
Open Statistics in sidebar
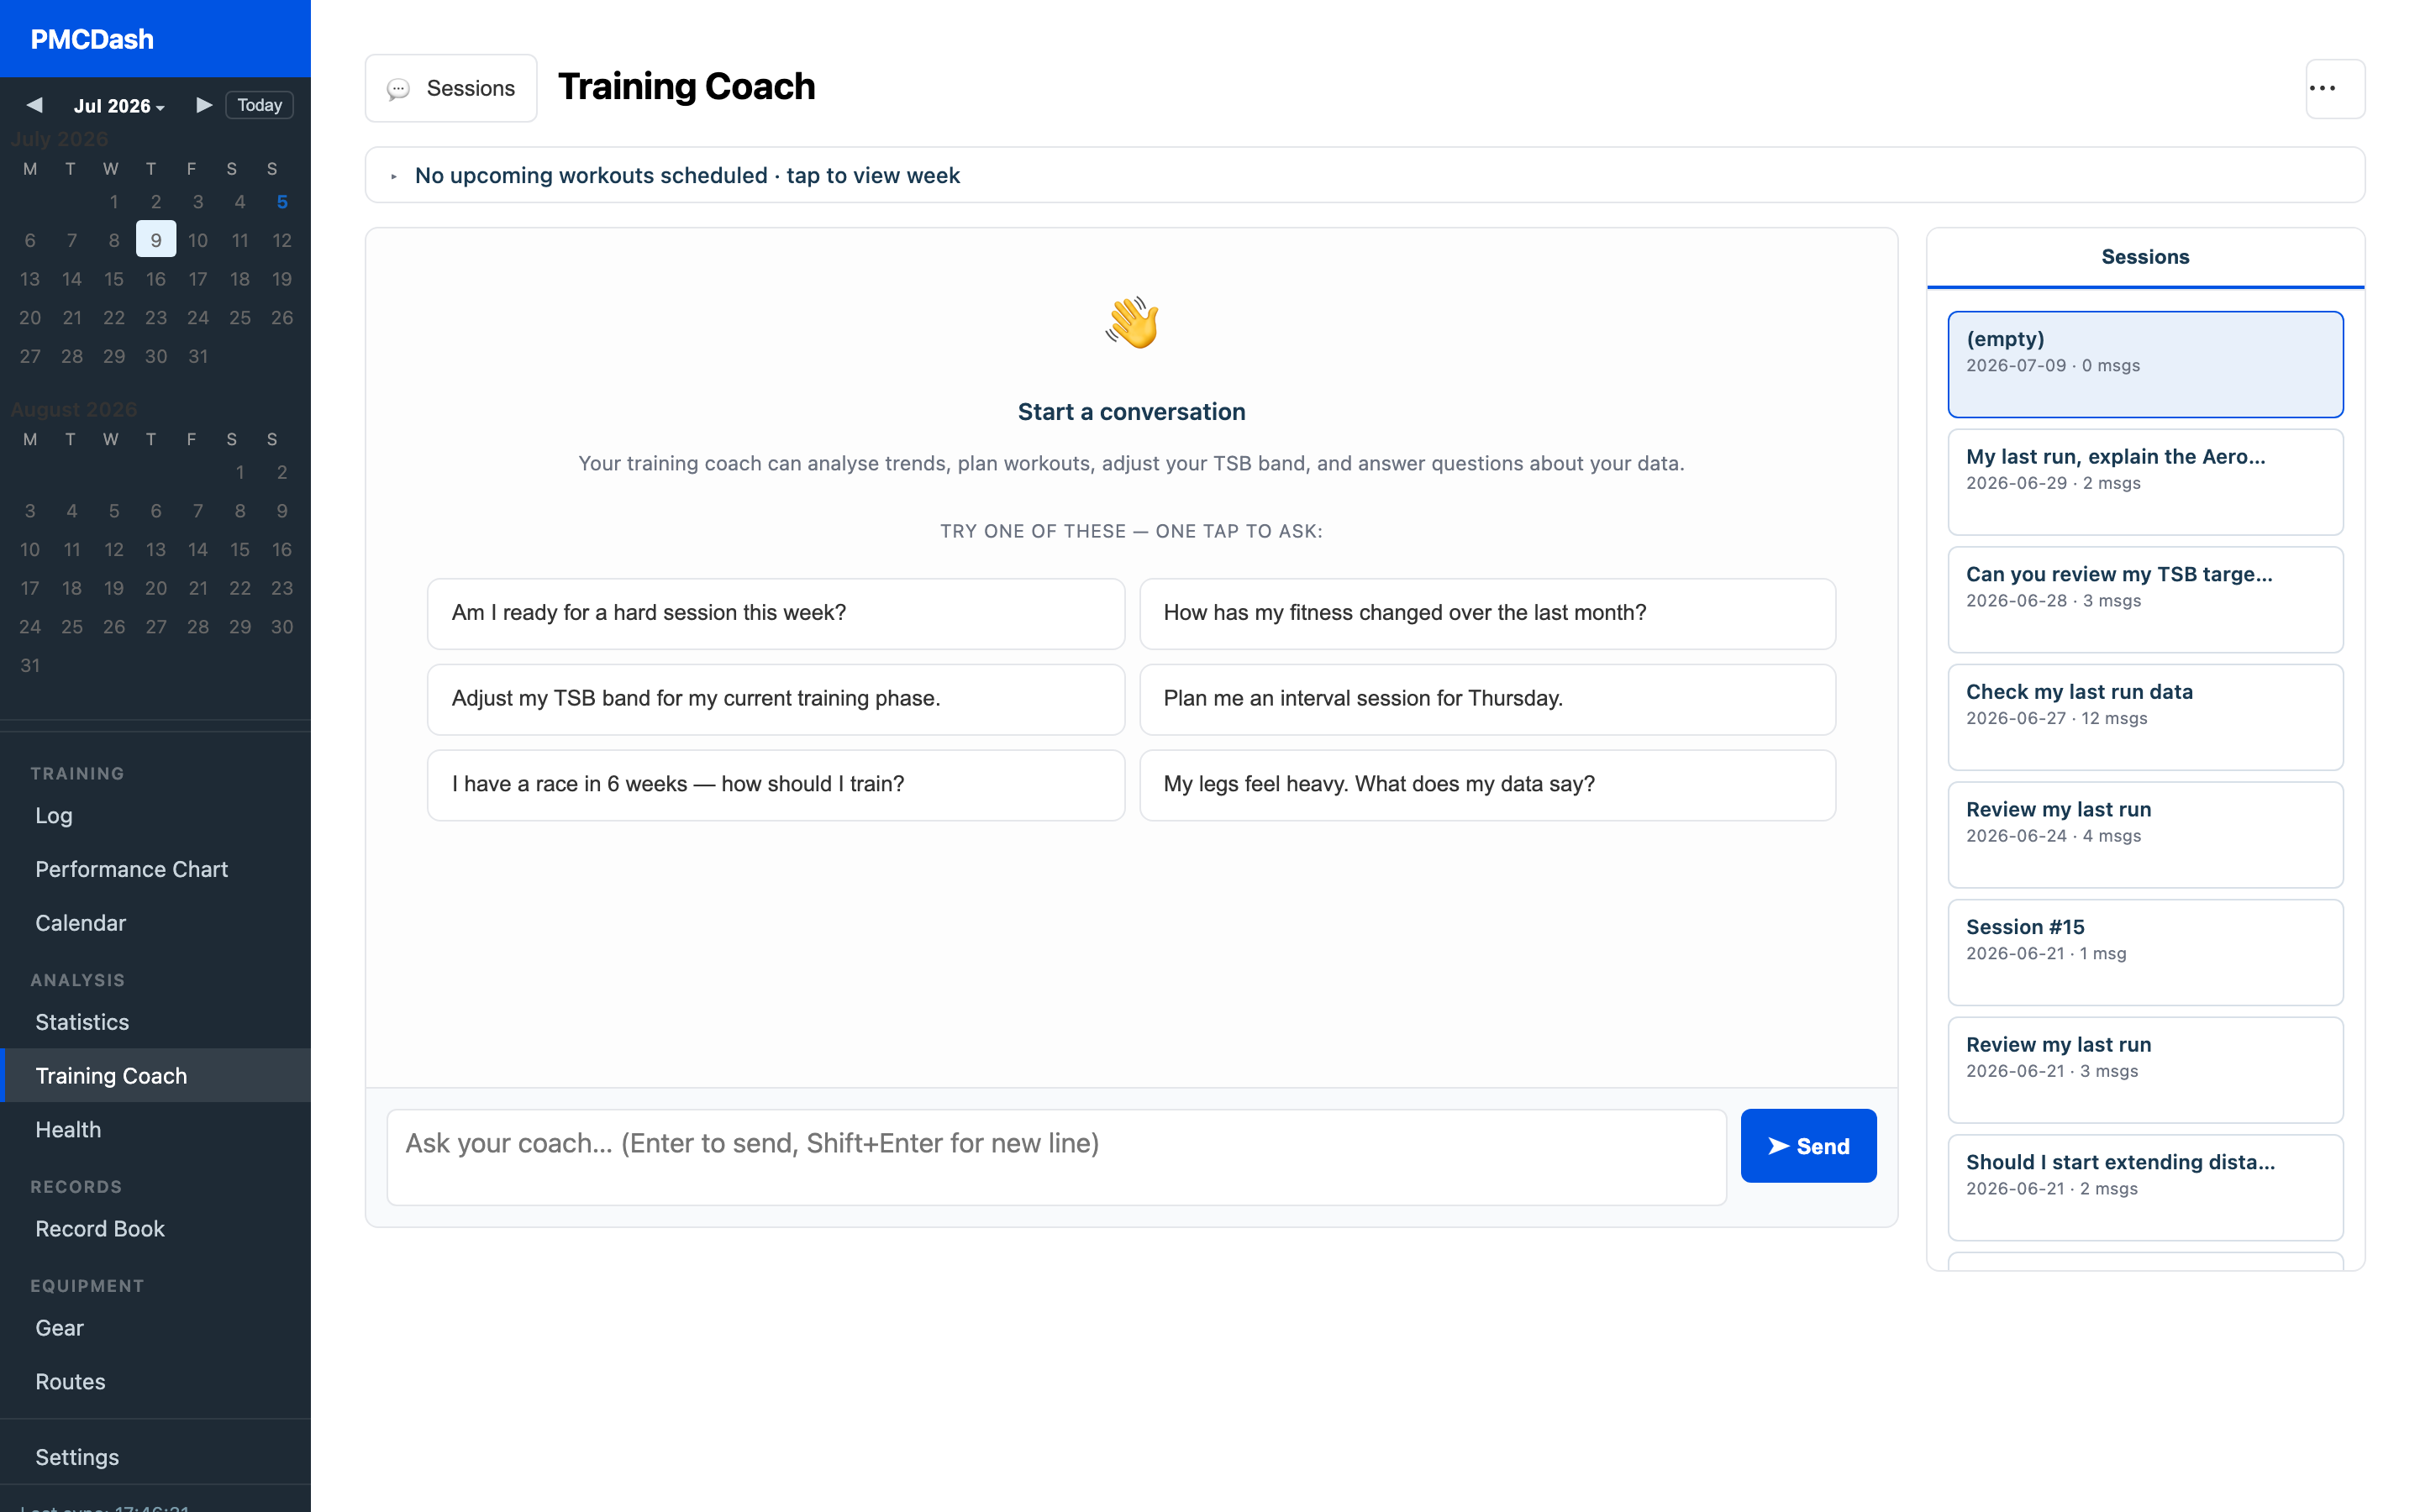(x=155, y=1023)
